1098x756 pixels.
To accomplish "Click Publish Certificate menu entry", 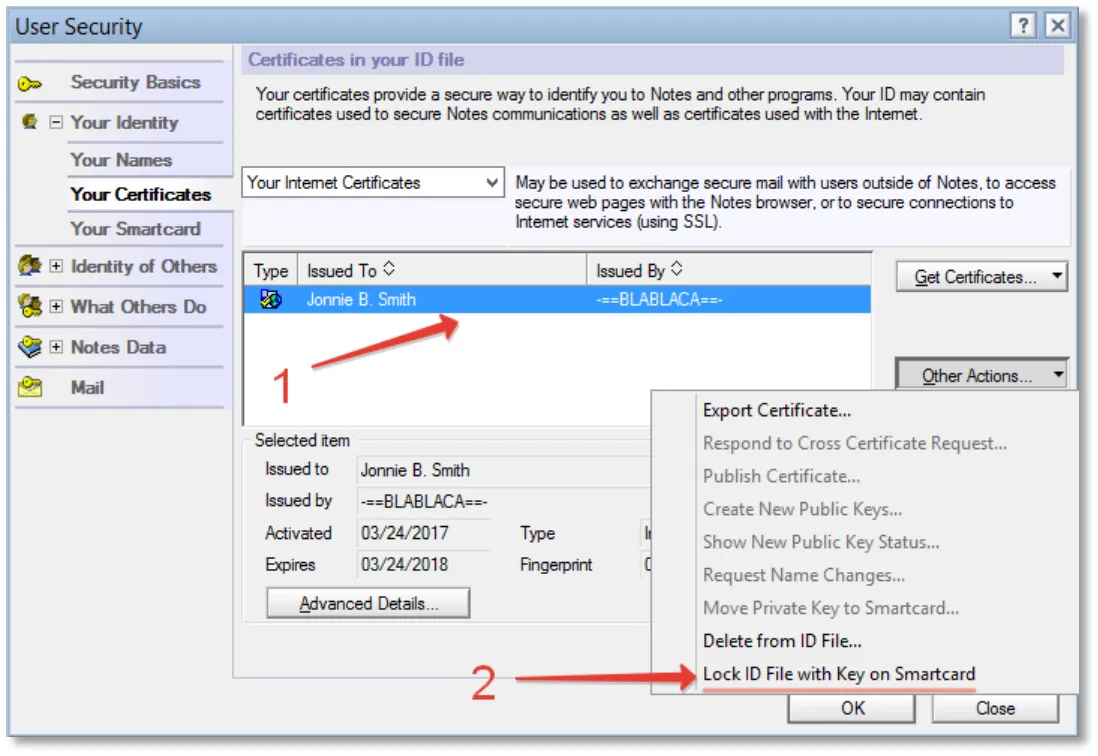I will [781, 477].
